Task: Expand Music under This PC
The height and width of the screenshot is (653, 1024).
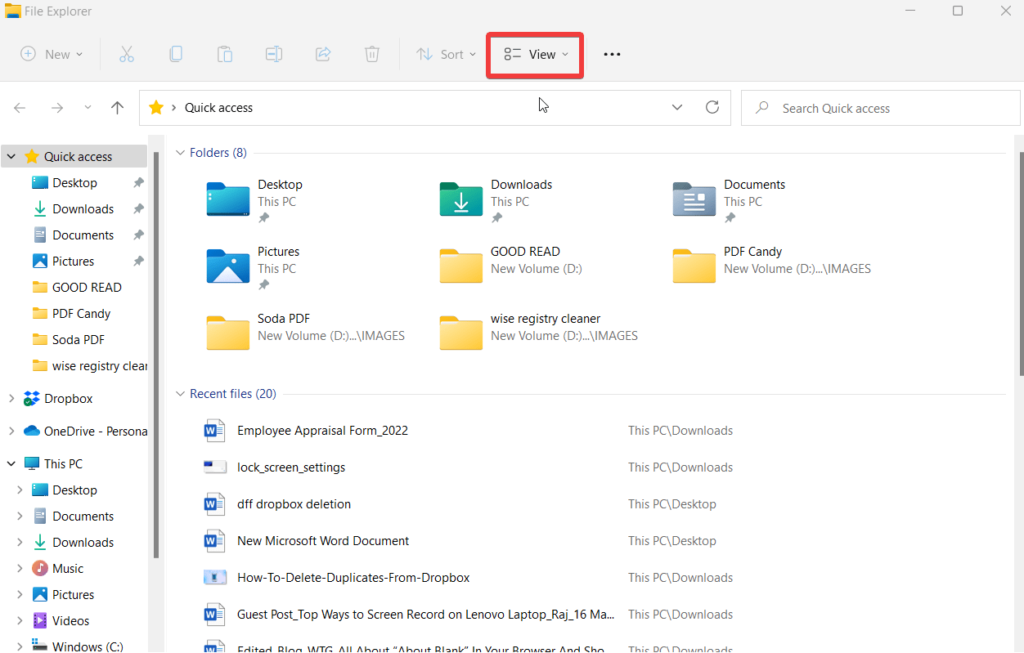Action: (20, 568)
